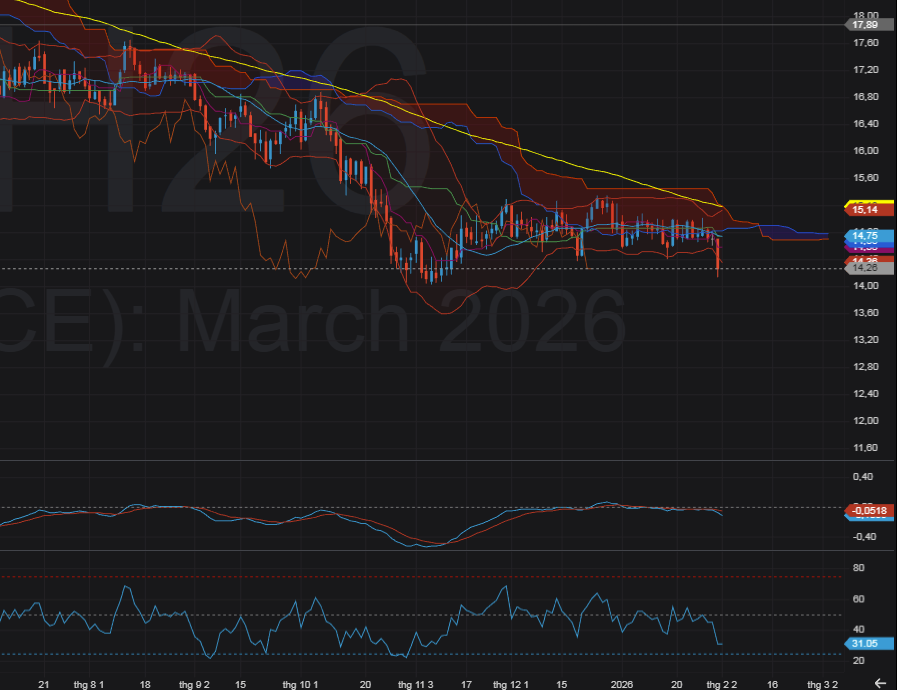
Task: Click the RSI axis 20 level label
Action: pyautogui.click(x=858, y=660)
